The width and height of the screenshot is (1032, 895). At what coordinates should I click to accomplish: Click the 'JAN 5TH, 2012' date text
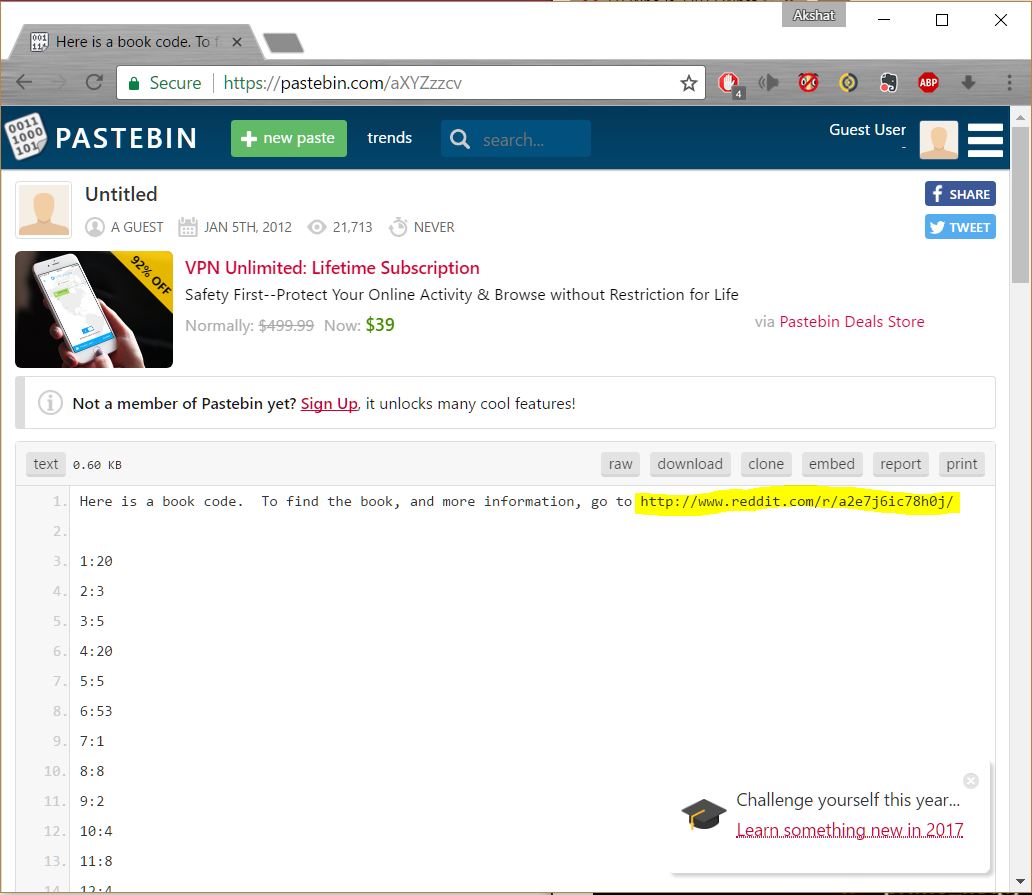point(247,227)
